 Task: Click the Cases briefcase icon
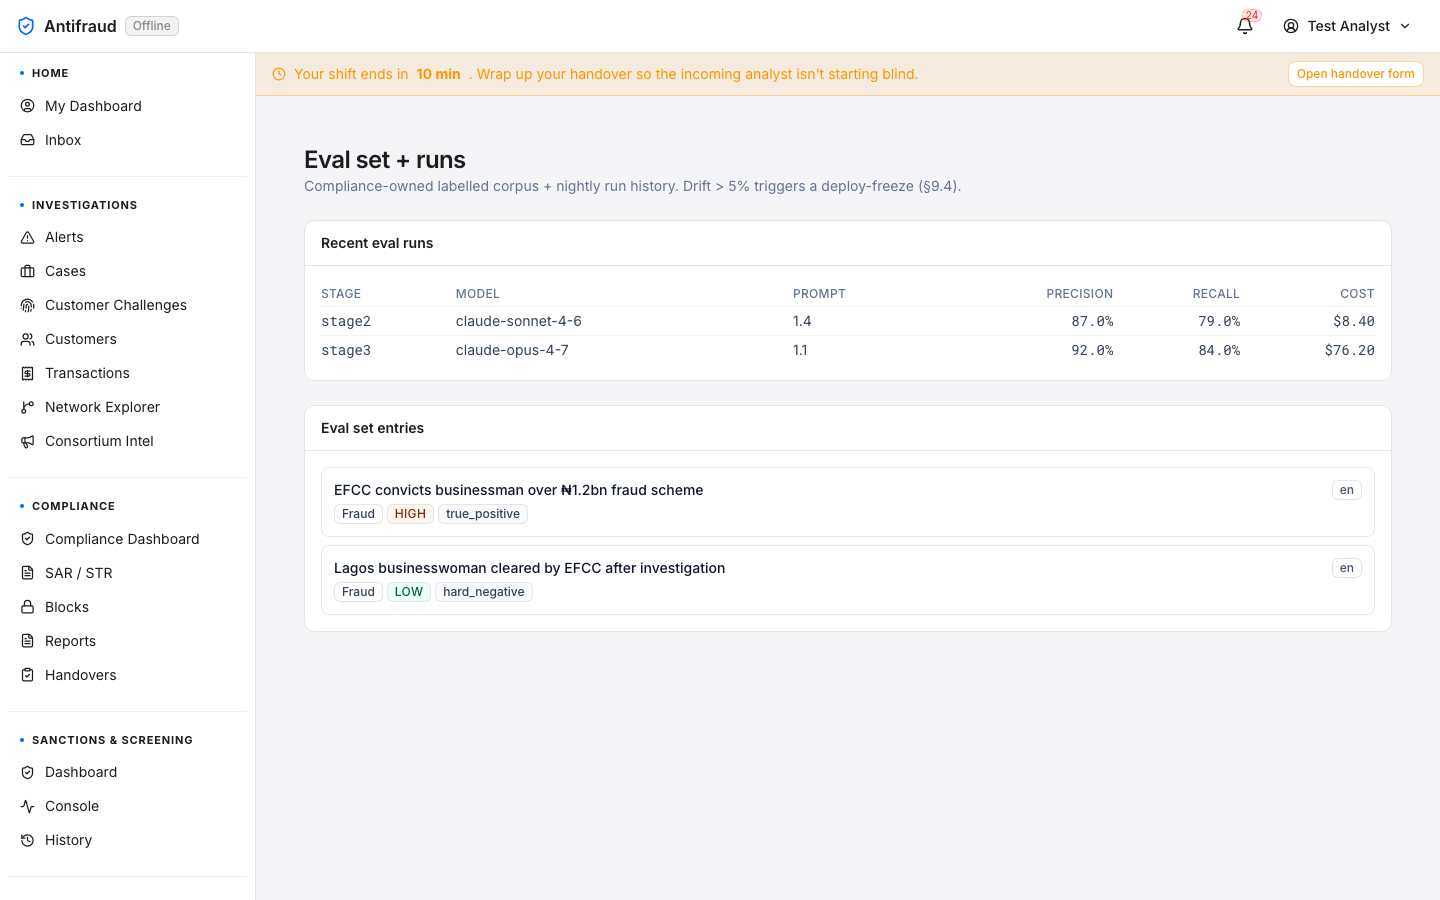[28, 271]
